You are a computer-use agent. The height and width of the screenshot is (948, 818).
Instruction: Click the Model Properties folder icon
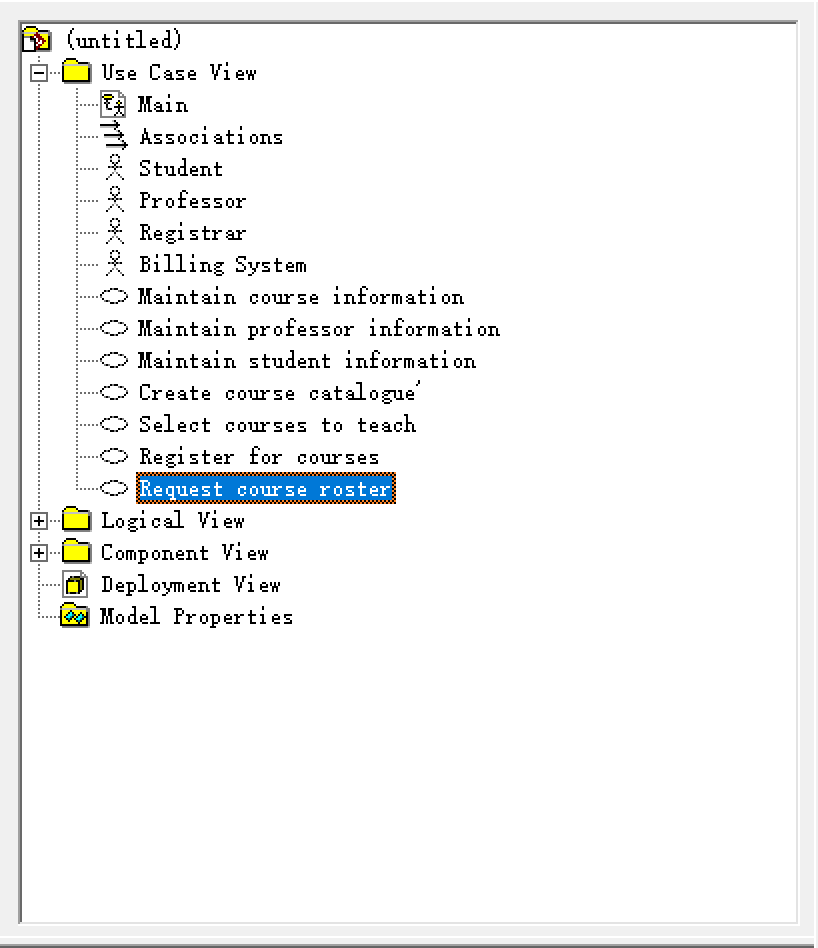tap(75, 616)
